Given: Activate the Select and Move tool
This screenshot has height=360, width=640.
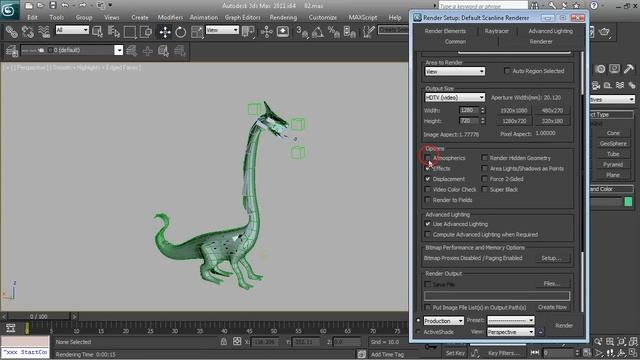Looking at the screenshot, I should pos(165,31).
